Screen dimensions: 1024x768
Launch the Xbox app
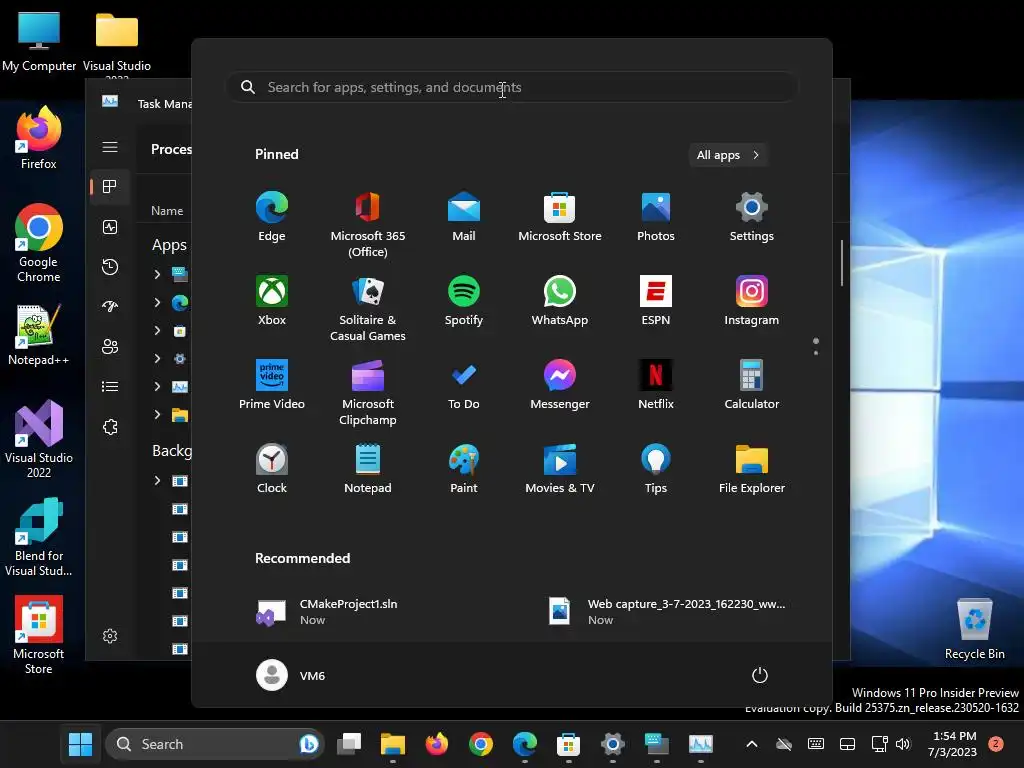[x=272, y=300]
